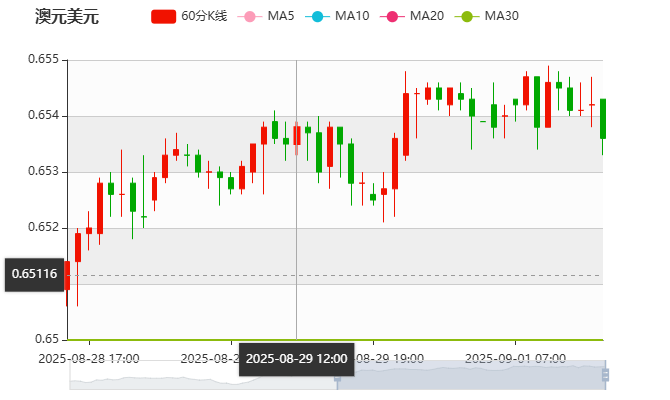Click the 0.652 price axis label
Screen dimensions: 670x400
[43, 227]
